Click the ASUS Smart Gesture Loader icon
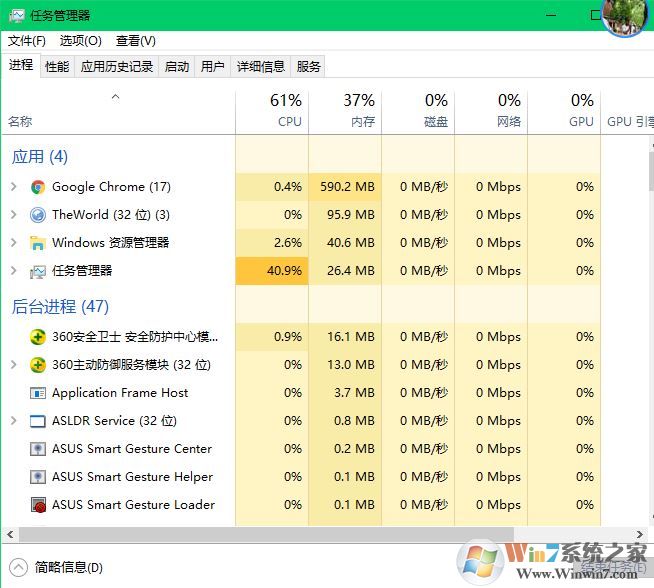The width and height of the screenshot is (654, 588). (x=38, y=505)
